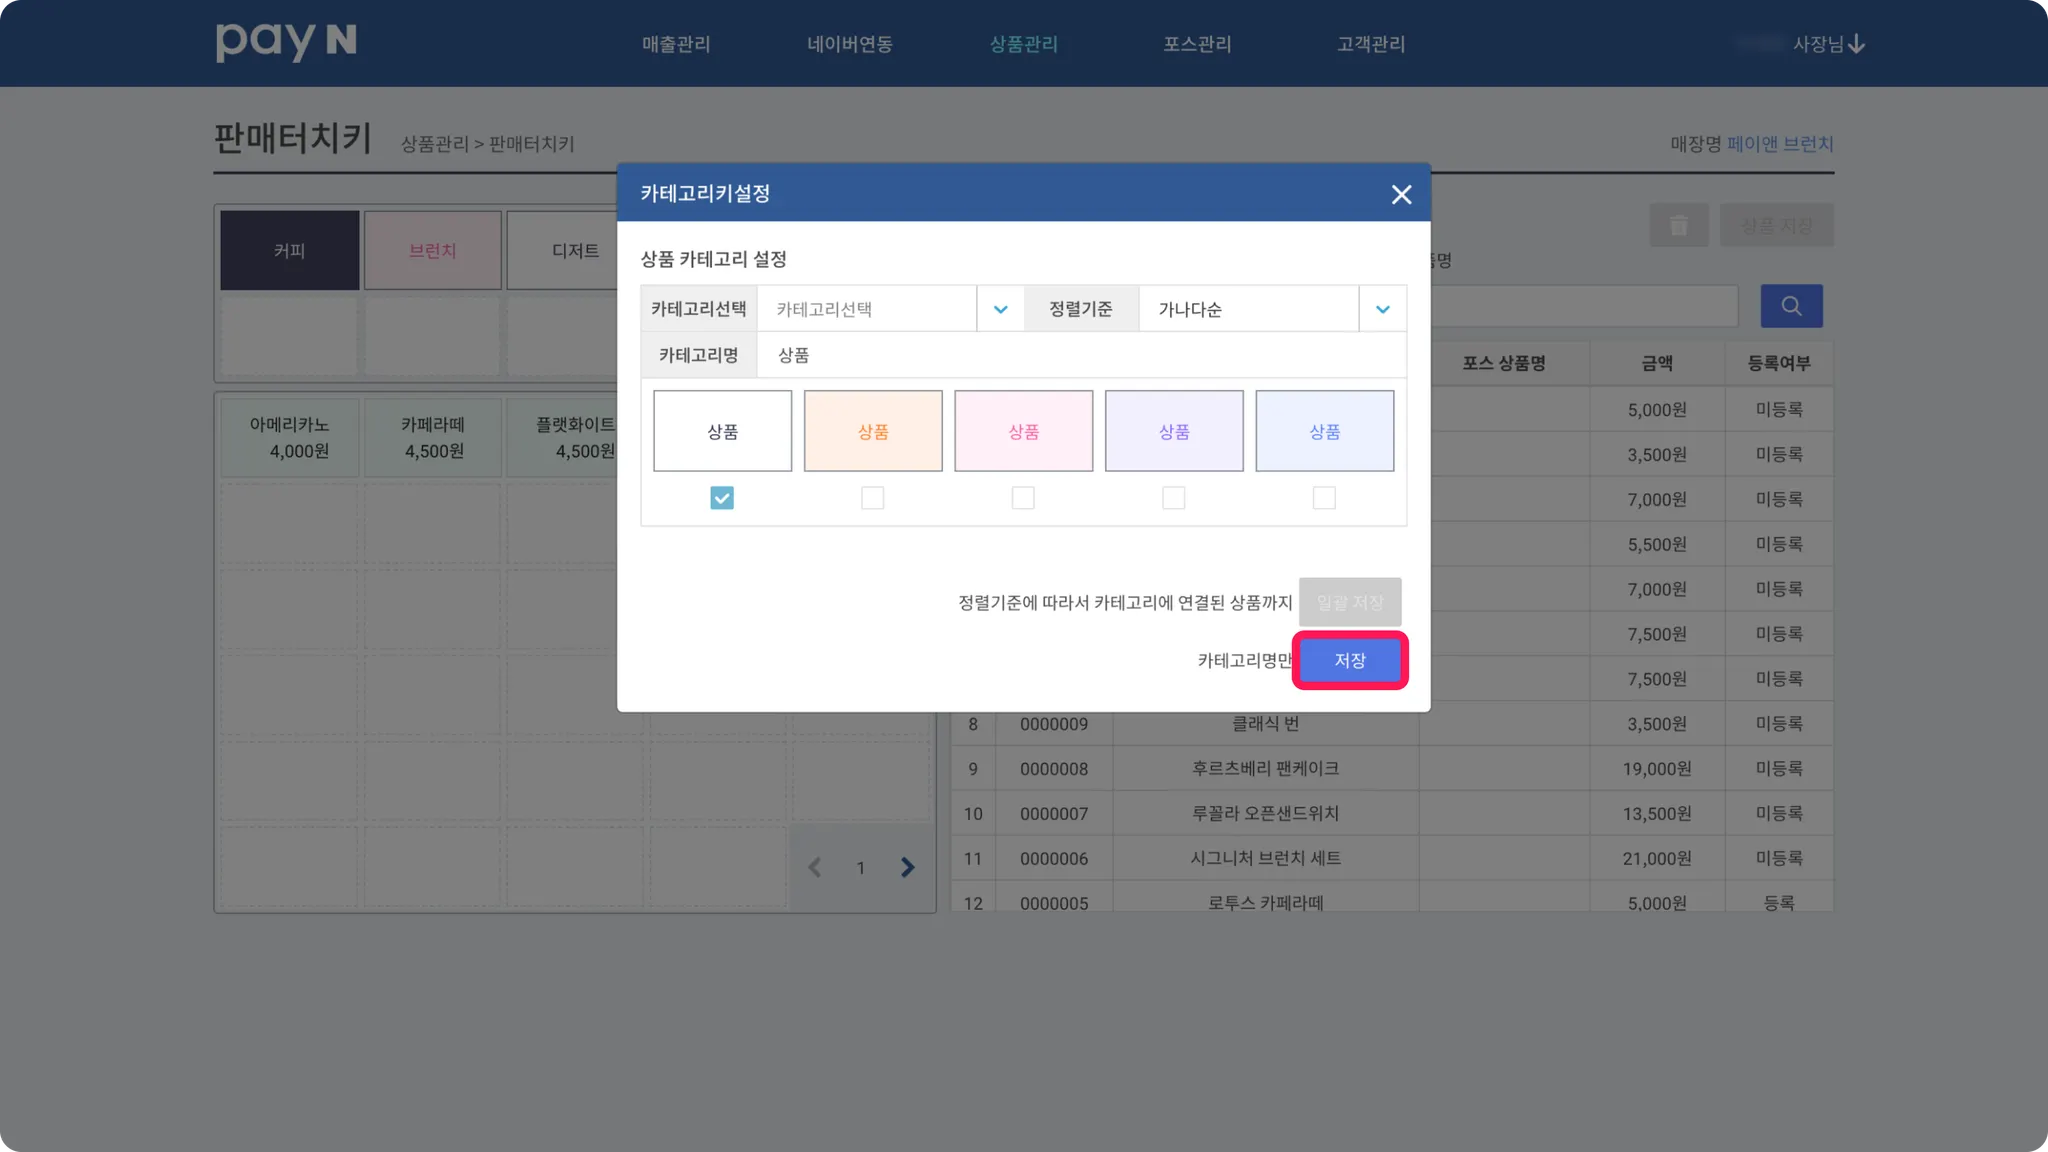Open the 매출관리 menu
This screenshot has height=1152, width=2048.
click(676, 44)
